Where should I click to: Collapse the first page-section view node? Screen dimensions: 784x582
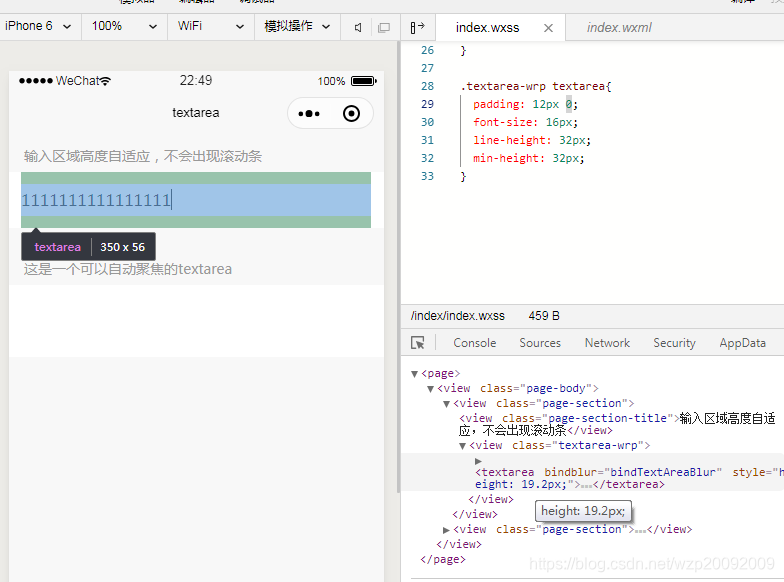pos(446,404)
